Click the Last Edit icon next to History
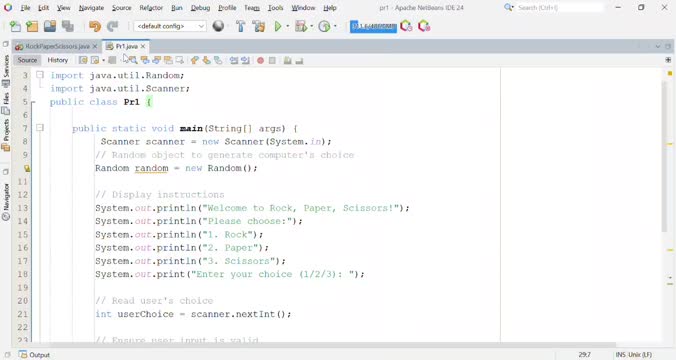 pyautogui.click(x=83, y=60)
